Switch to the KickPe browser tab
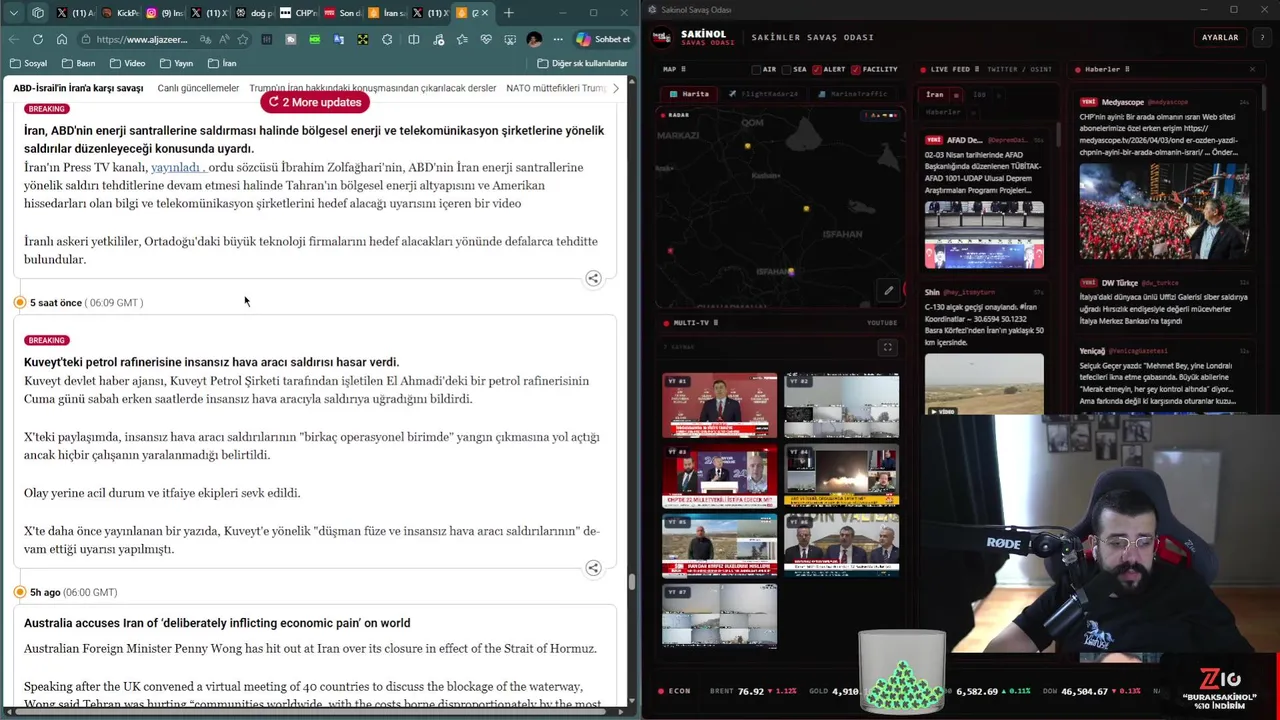 [x=122, y=13]
